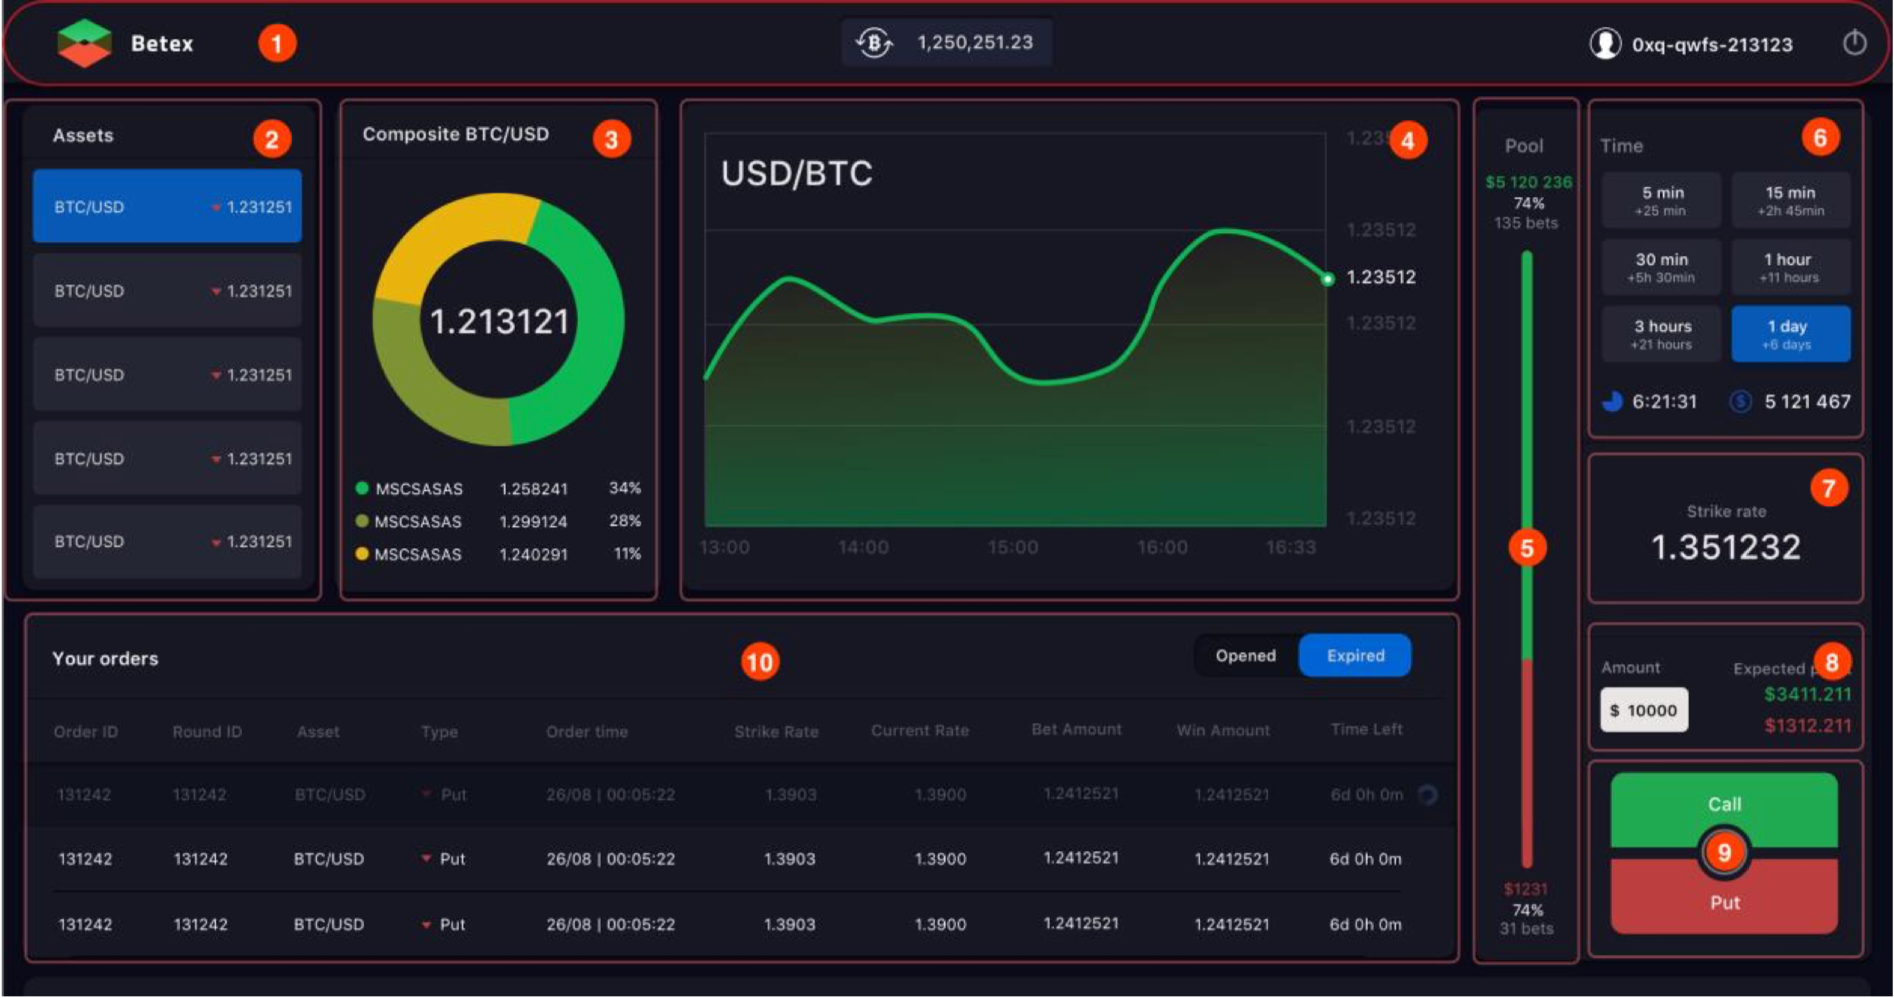Viewport: 1894px width, 998px height.
Task: Select the 3 hours time option
Action: [1661, 334]
